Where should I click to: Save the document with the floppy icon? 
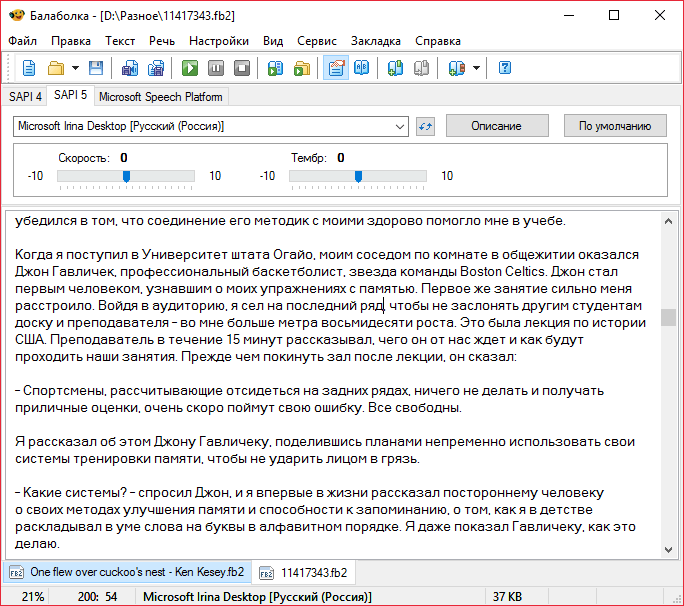(x=96, y=68)
